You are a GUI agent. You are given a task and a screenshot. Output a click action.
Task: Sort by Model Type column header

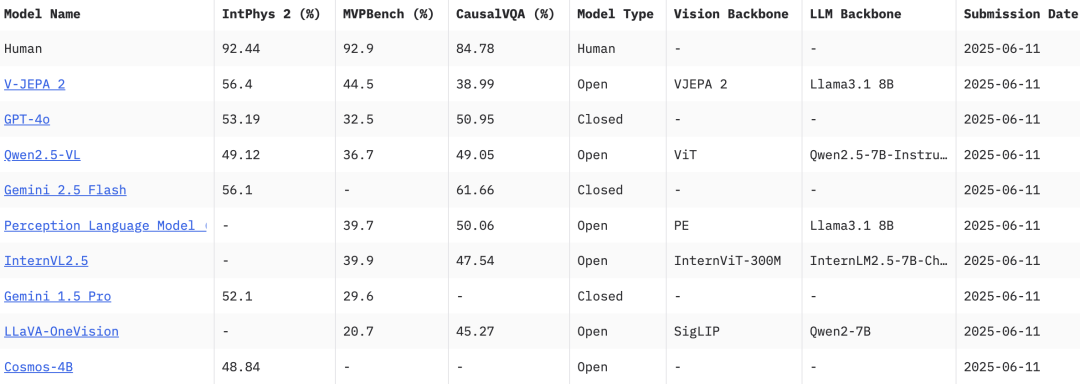pyautogui.click(x=615, y=14)
